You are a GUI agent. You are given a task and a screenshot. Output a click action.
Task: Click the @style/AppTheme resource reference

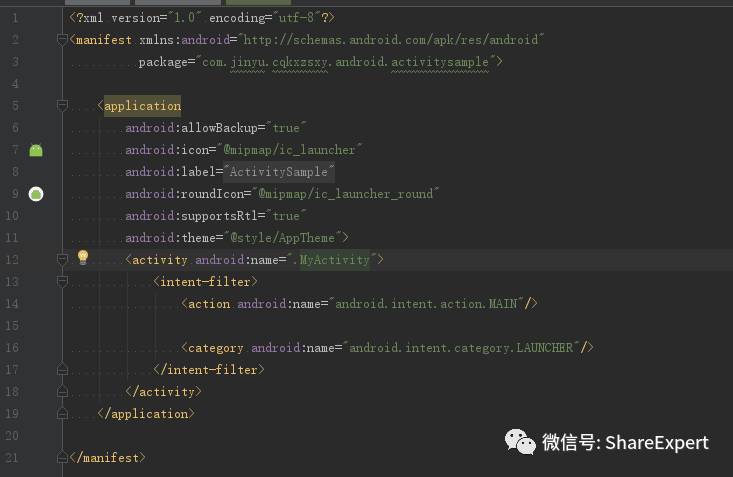(x=282, y=238)
